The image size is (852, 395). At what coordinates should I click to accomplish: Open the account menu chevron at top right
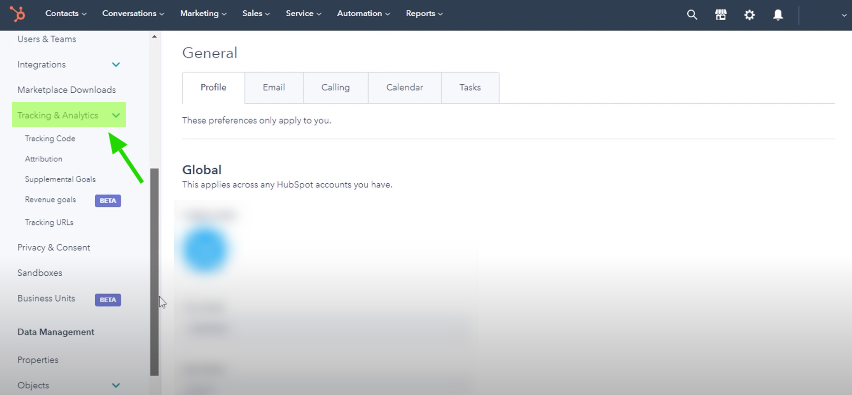[843, 15]
